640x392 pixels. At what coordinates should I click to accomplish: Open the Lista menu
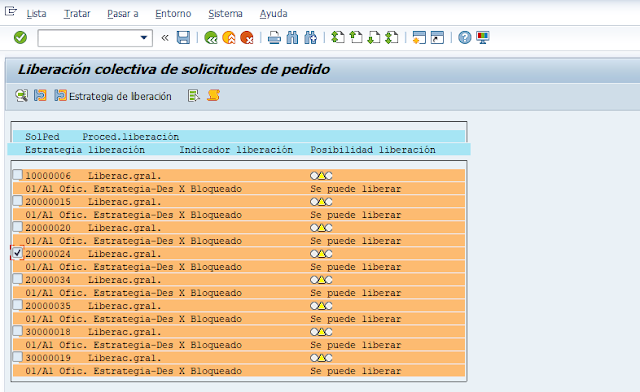36,13
